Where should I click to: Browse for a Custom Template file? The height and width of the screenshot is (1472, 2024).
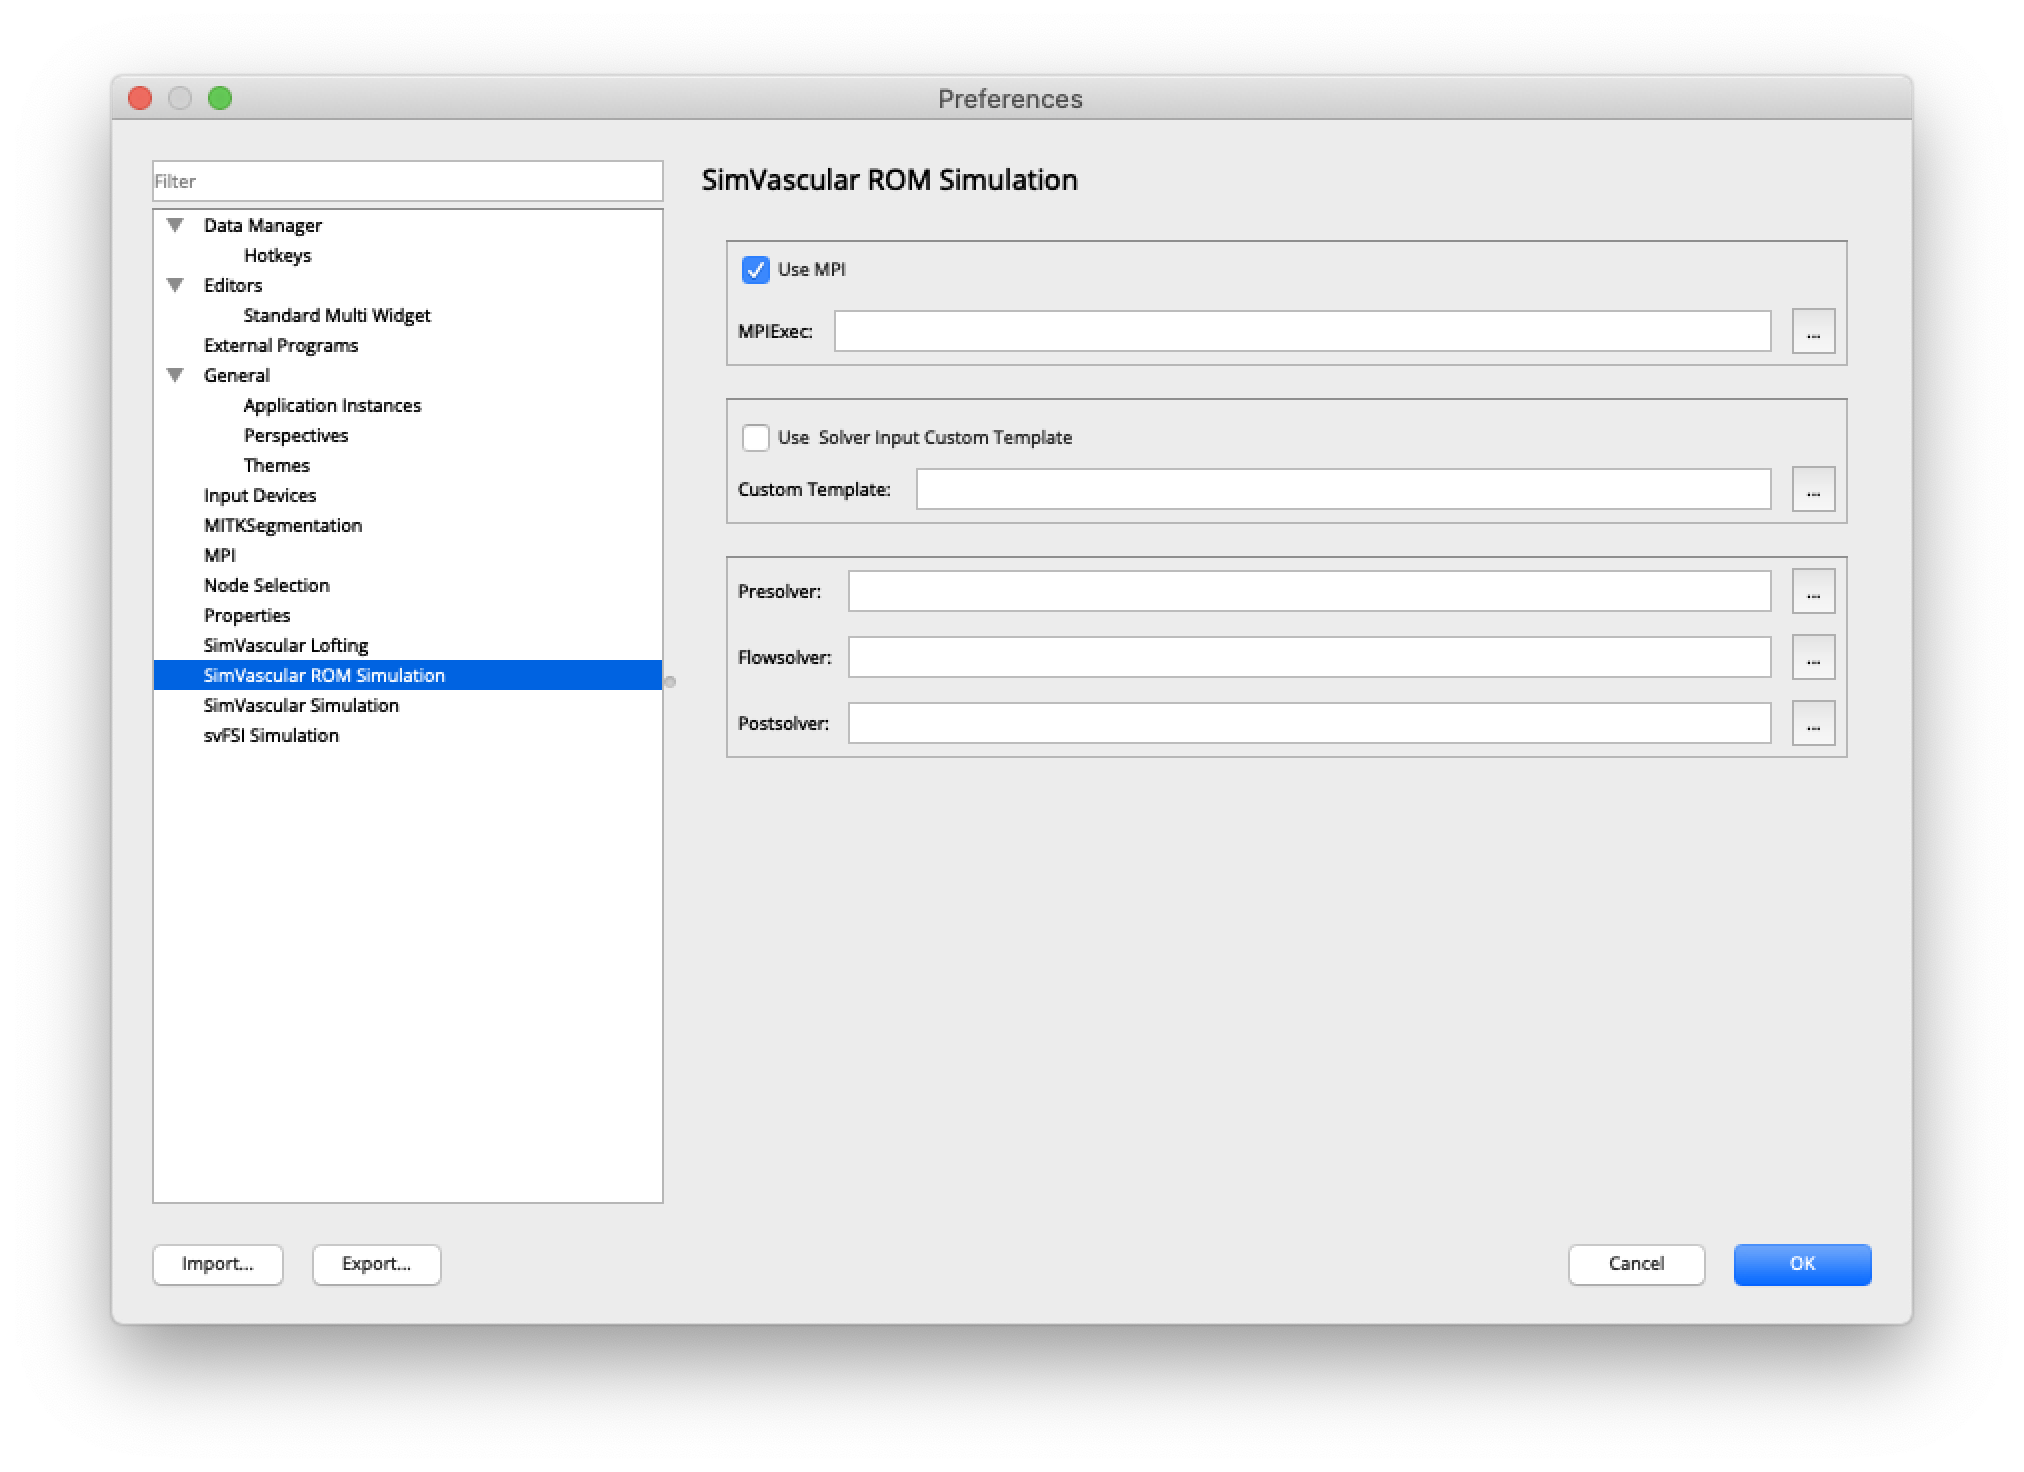[1812, 489]
